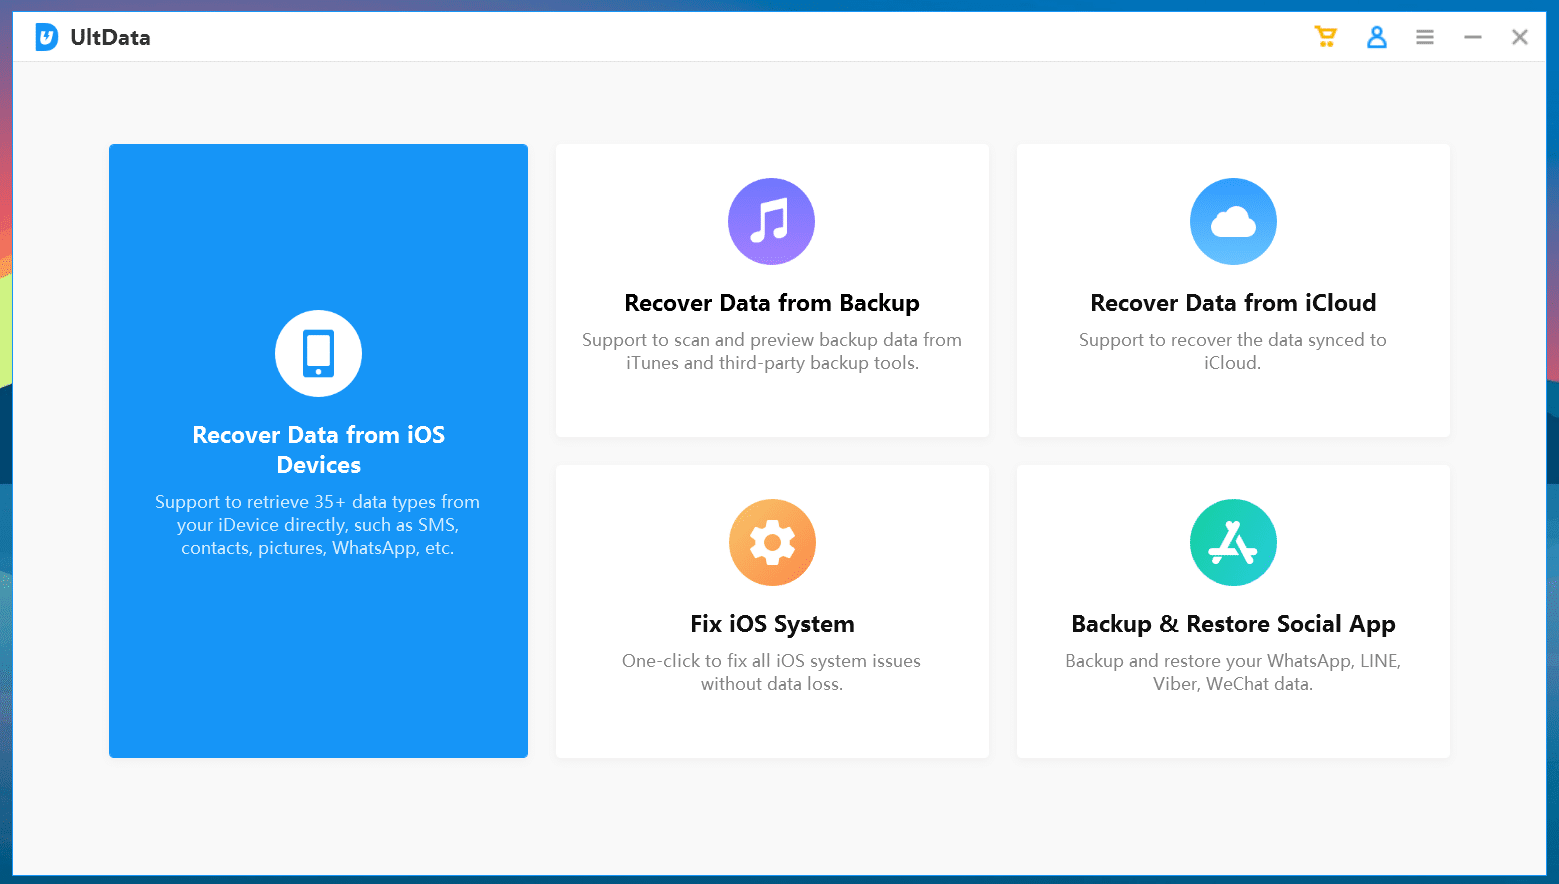Click 'One-click to fix all iOS system issues' text

pyautogui.click(x=772, y=672)
